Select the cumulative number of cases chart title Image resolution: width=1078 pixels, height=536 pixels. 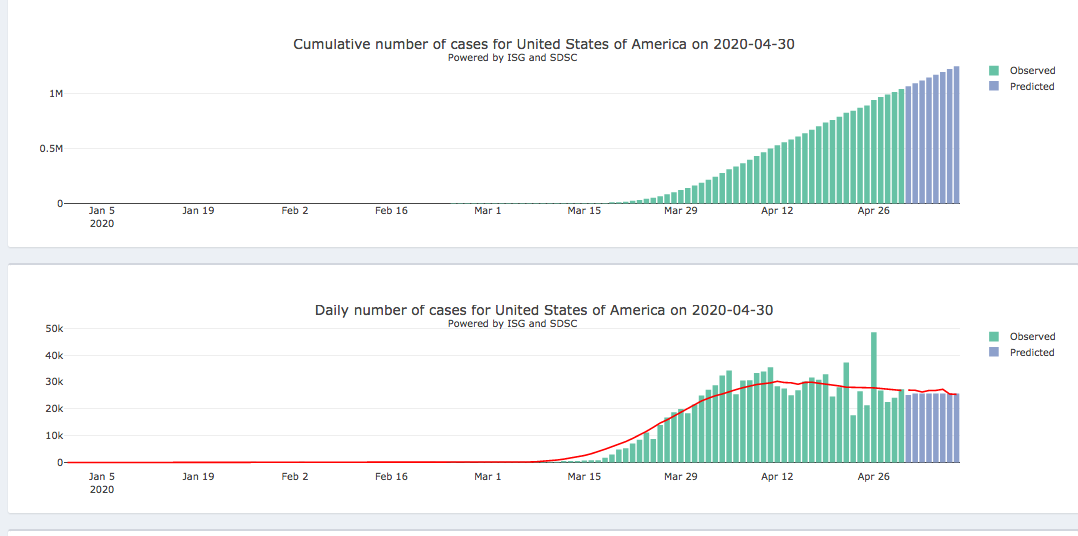pos(543,44)
